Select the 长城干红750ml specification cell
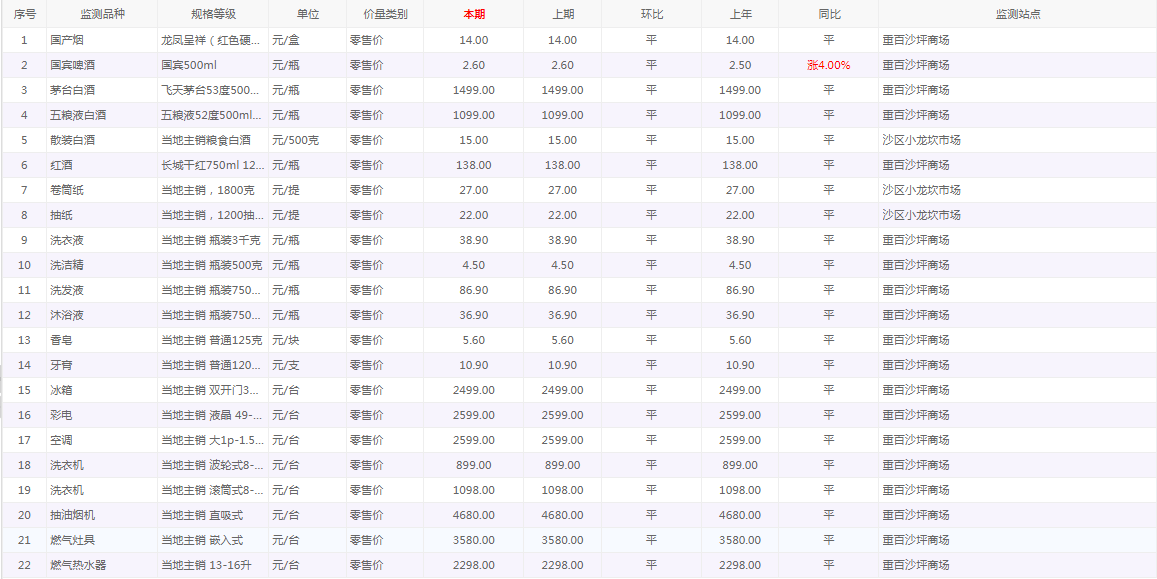The height and width of the screenshot is (579, 1157). click(212, 165)
